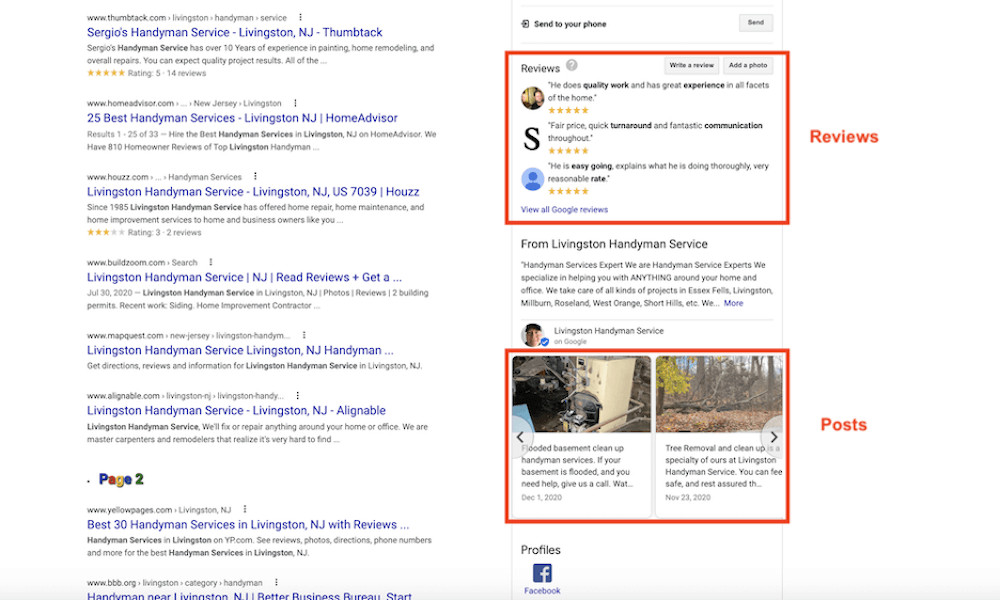Click 'From Livingston Handyman Service' heading

click(614, 244)
